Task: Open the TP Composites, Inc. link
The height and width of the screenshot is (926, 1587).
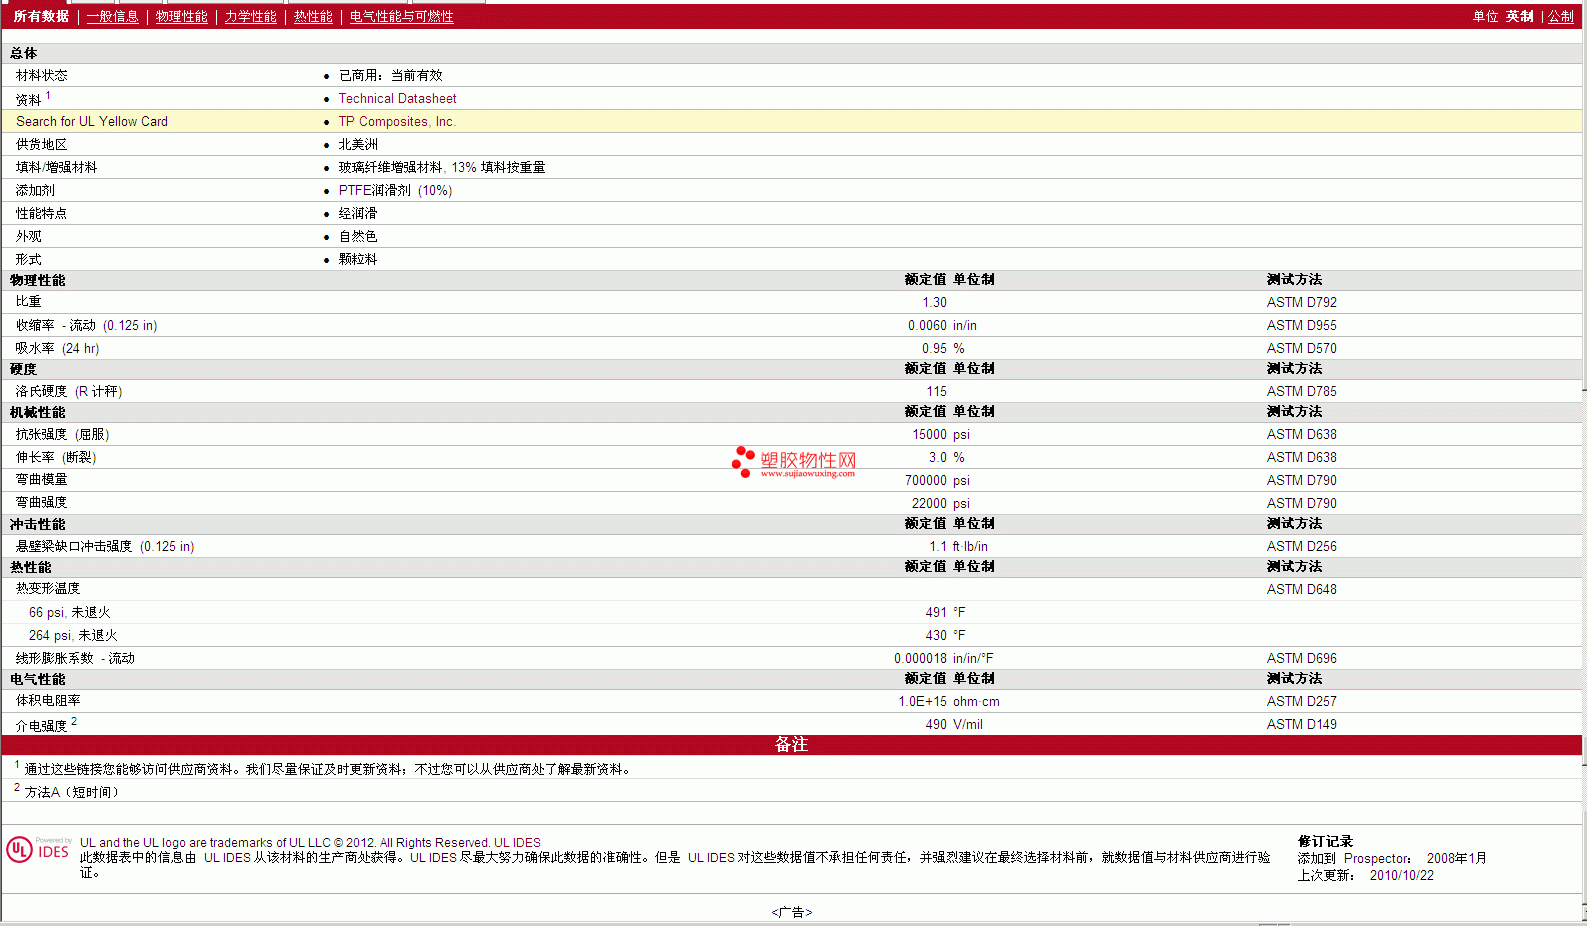Action: [x=396, y=121]
